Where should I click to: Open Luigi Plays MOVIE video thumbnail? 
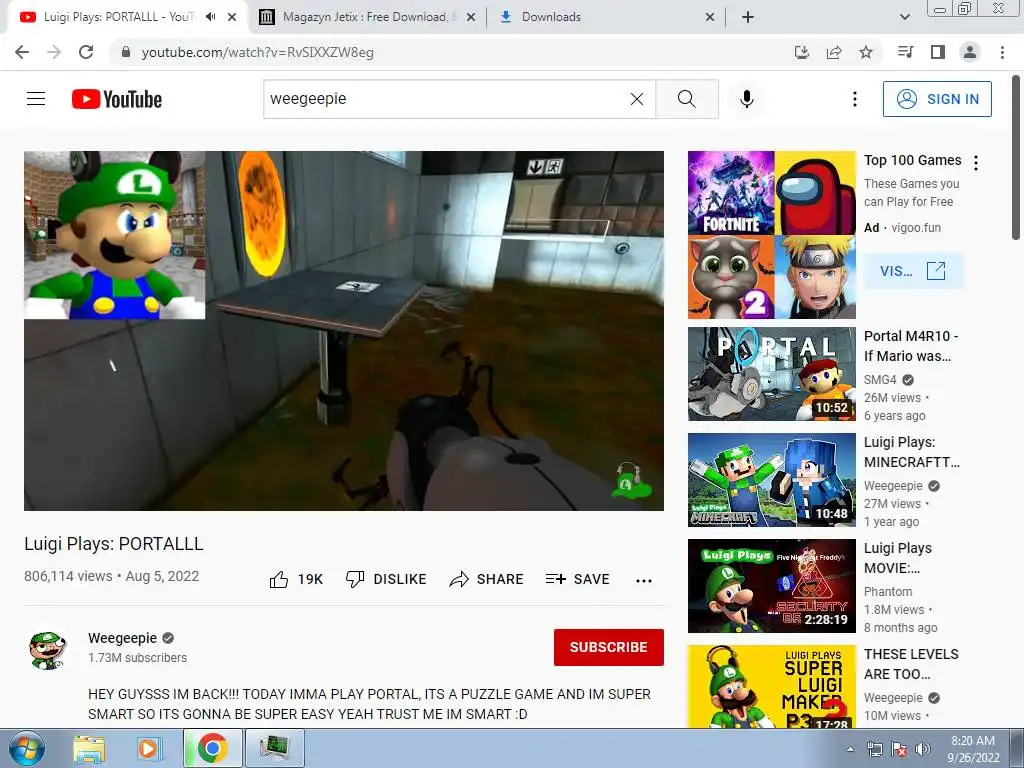771,586
